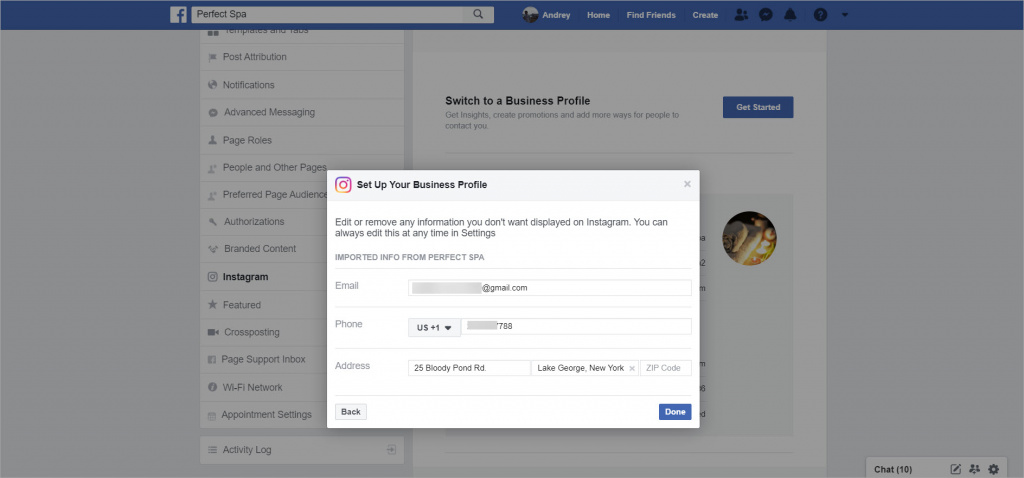Click the Advanced Messaging chat icon

(x=212, y=112)
